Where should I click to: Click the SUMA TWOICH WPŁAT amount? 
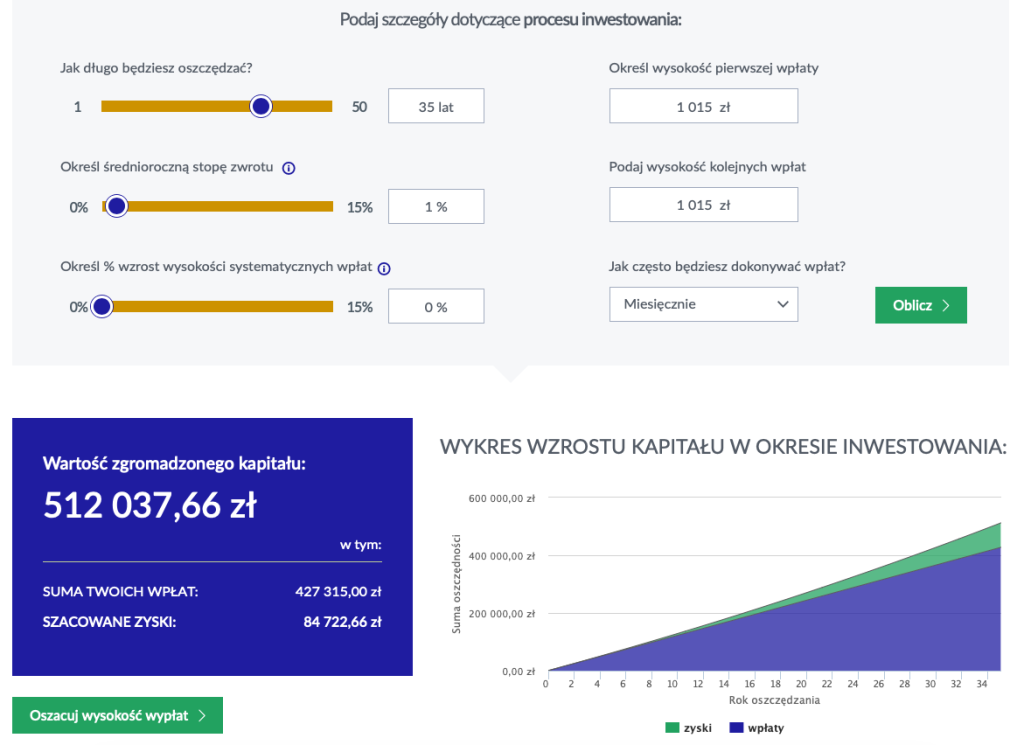coord(338,592)
